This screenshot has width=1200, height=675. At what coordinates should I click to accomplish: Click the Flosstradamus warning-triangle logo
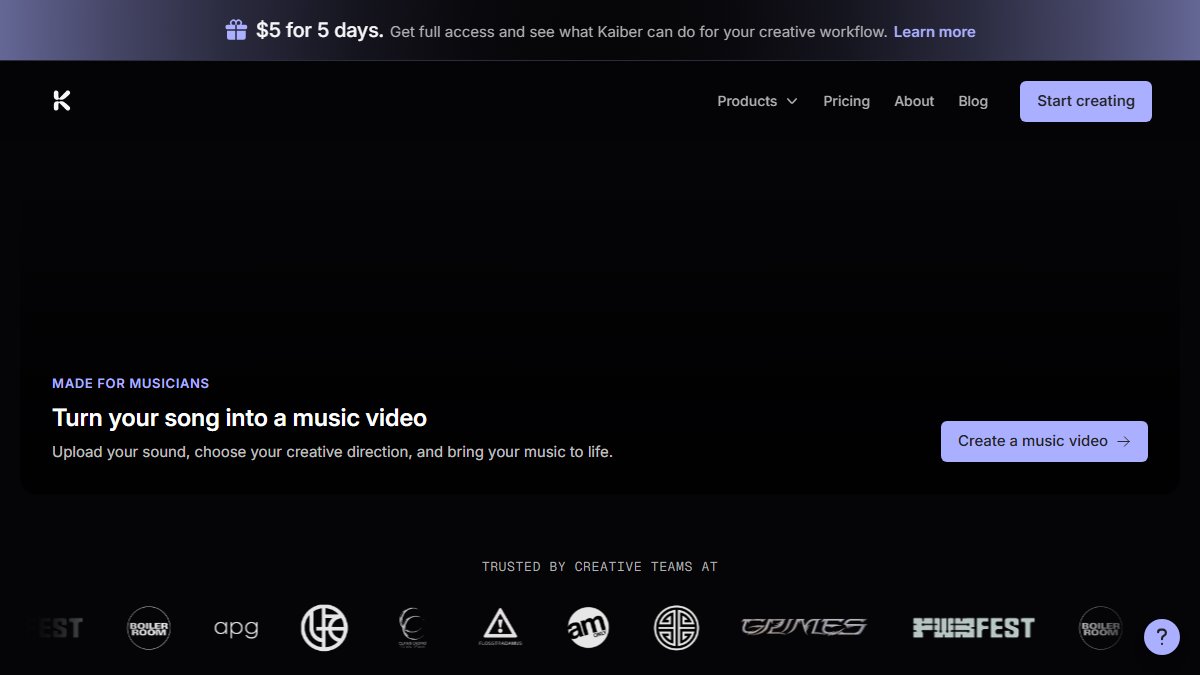tap(498, 628)
